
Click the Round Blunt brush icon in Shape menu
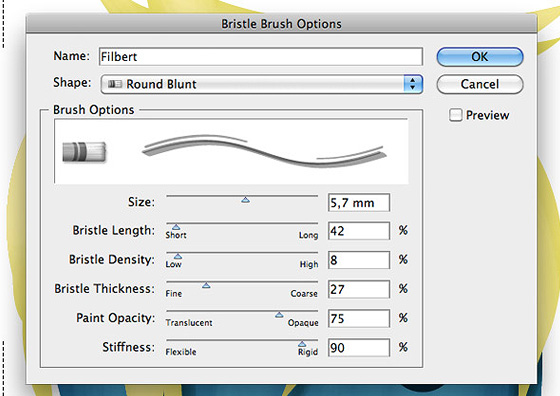point(115,84)
